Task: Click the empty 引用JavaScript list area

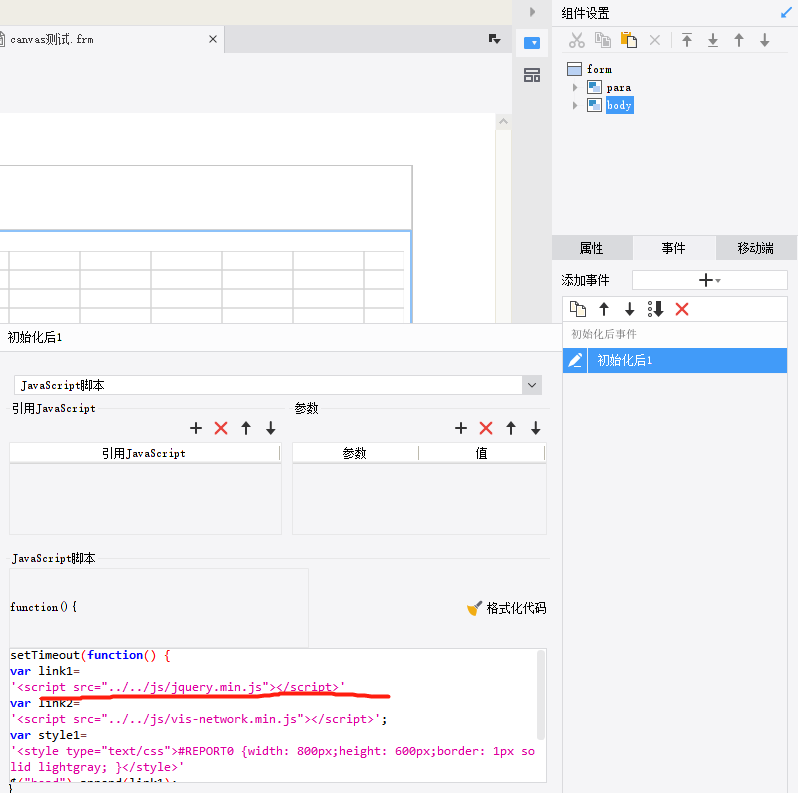Action: 146,499
